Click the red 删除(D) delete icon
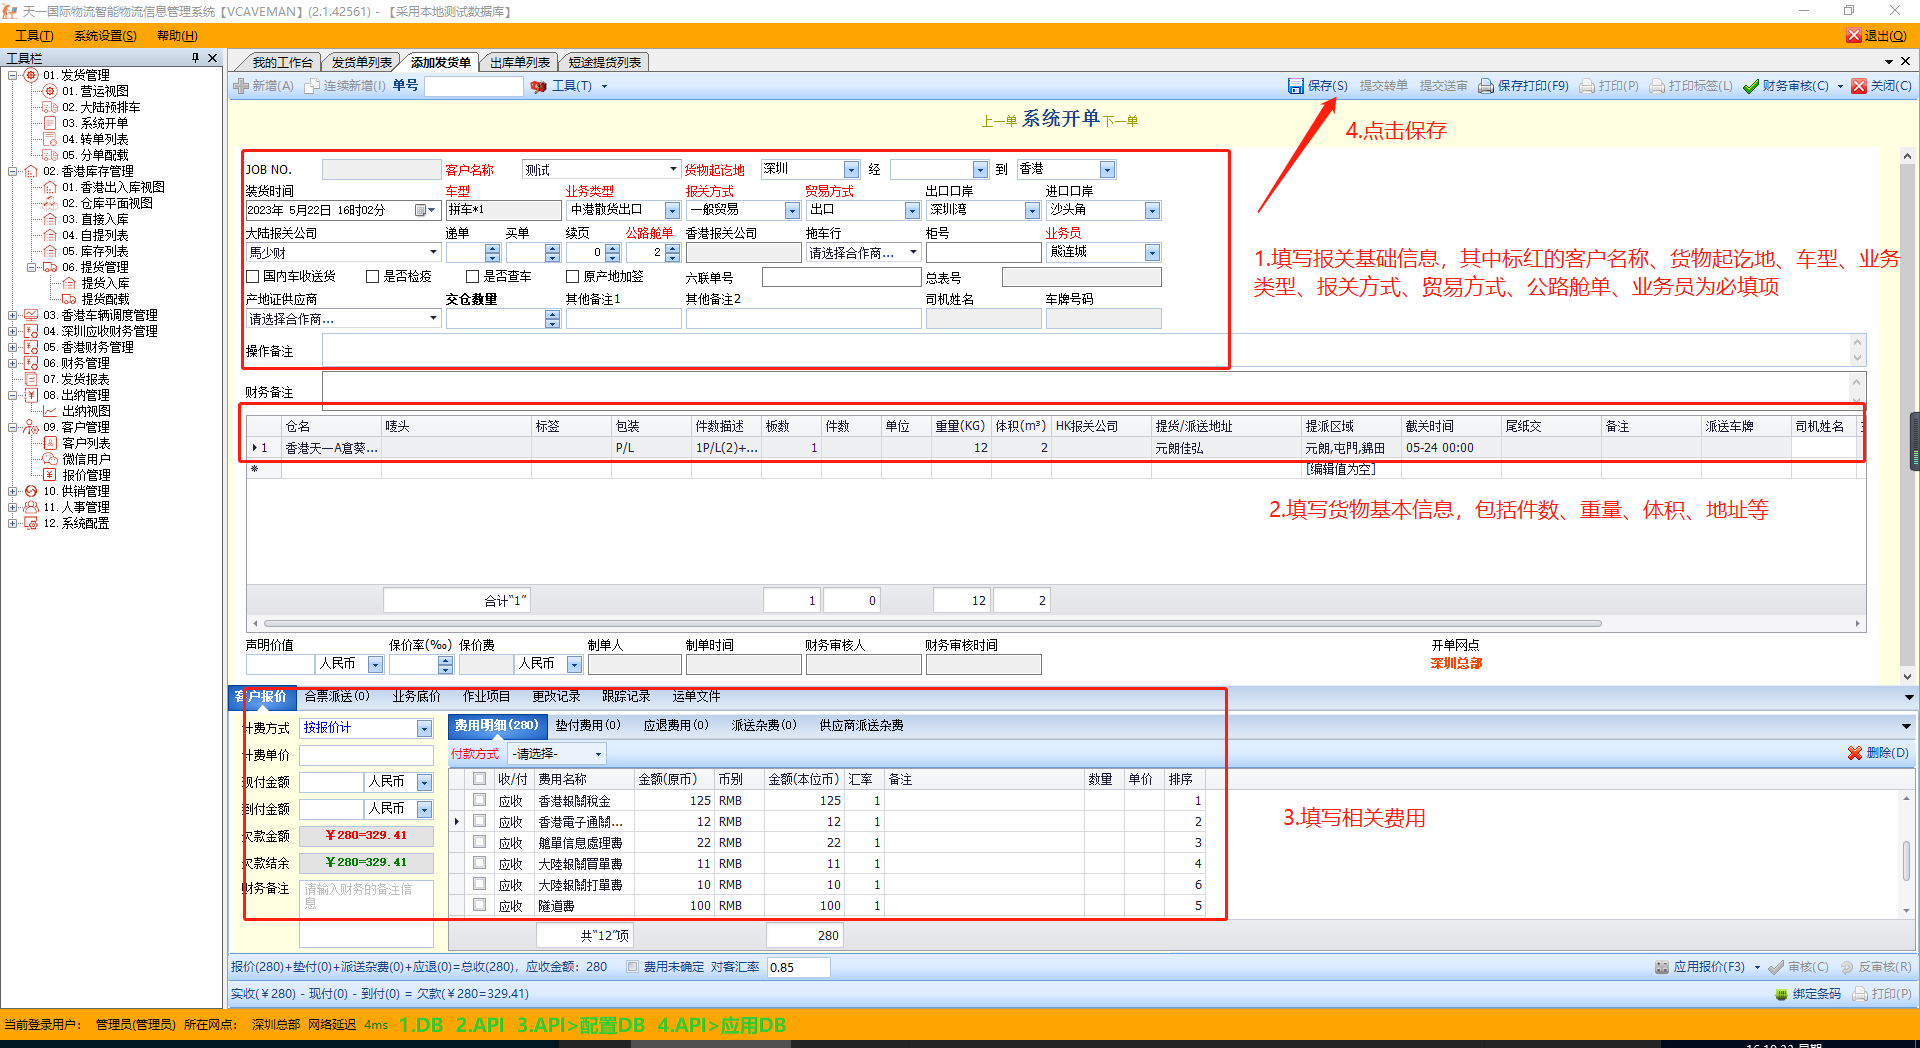1920x1048 pixels. click(x=1855, y=753)
